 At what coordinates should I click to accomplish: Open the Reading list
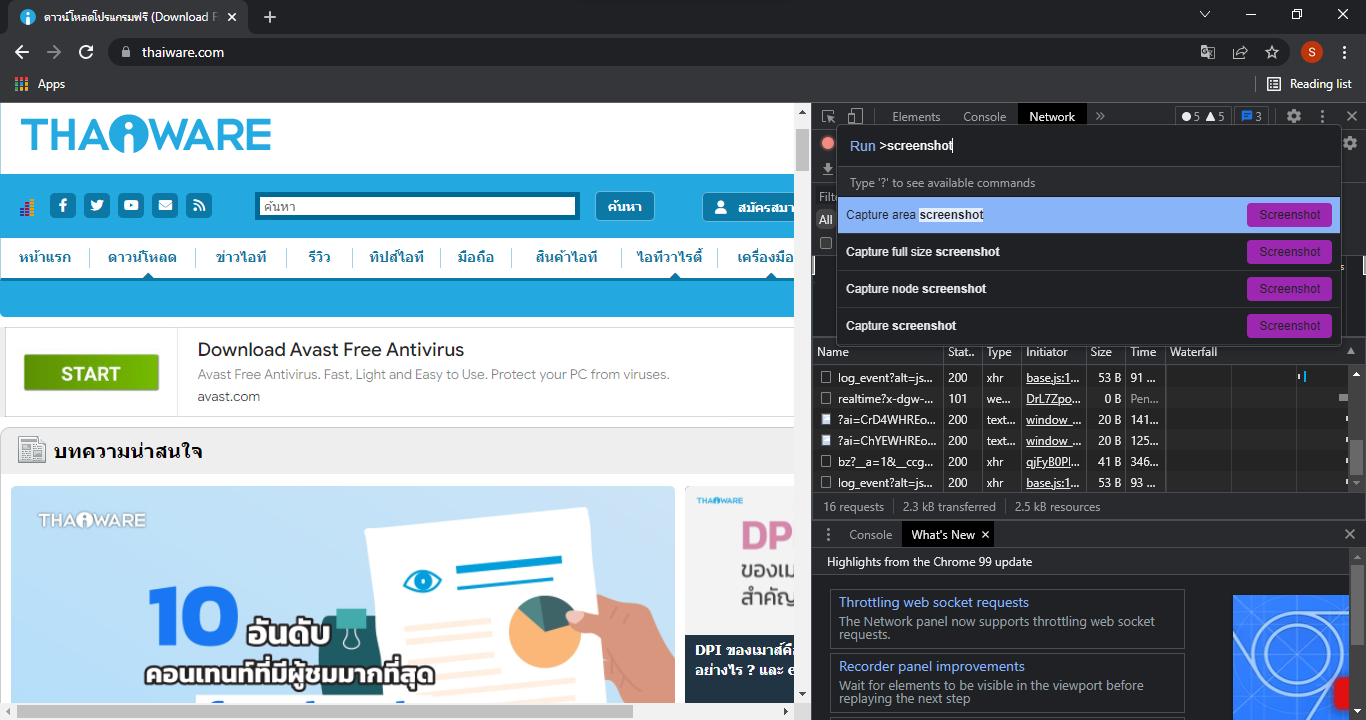pyautogui.click(x=1309, y=84)
